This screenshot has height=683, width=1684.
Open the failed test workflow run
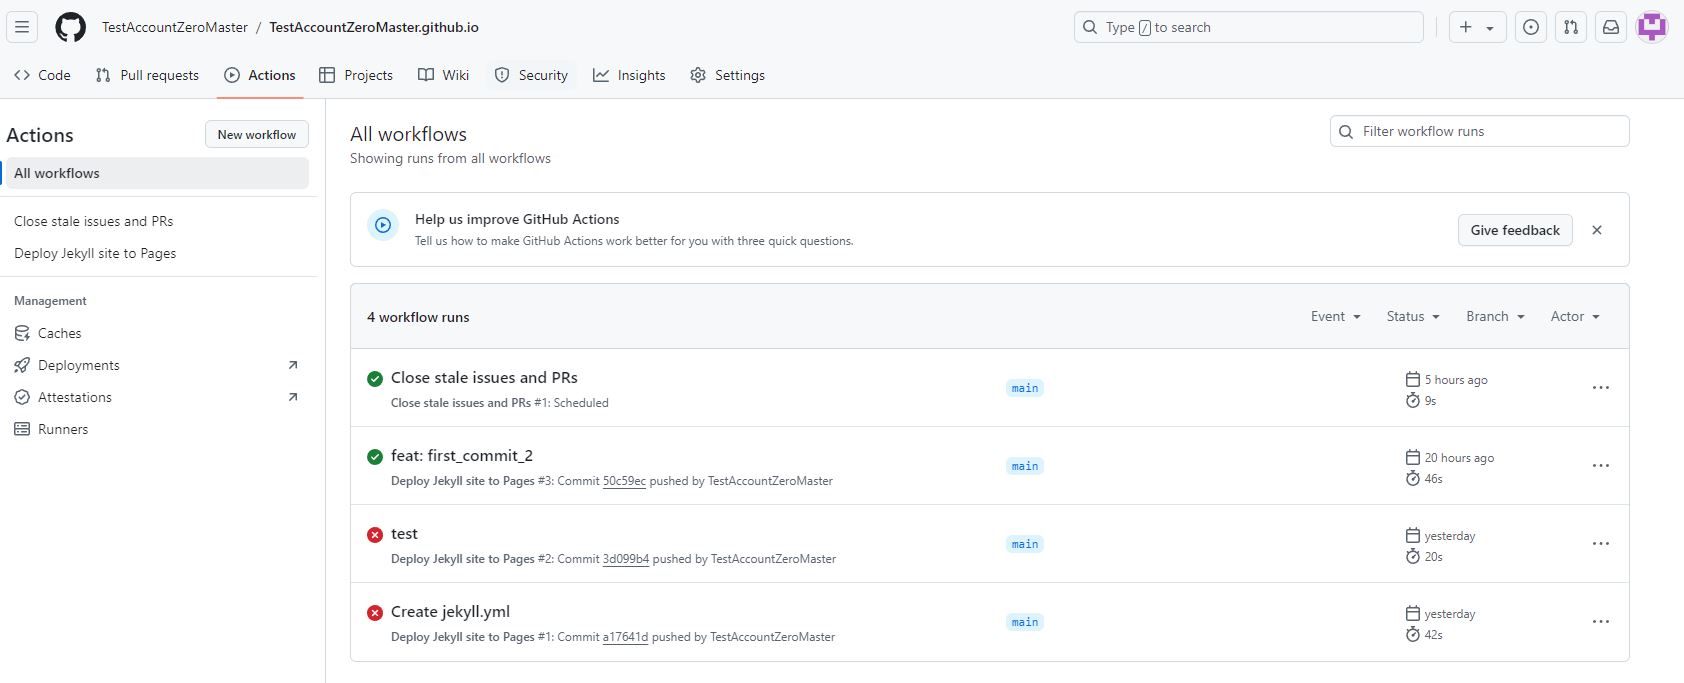coord(404,533)
